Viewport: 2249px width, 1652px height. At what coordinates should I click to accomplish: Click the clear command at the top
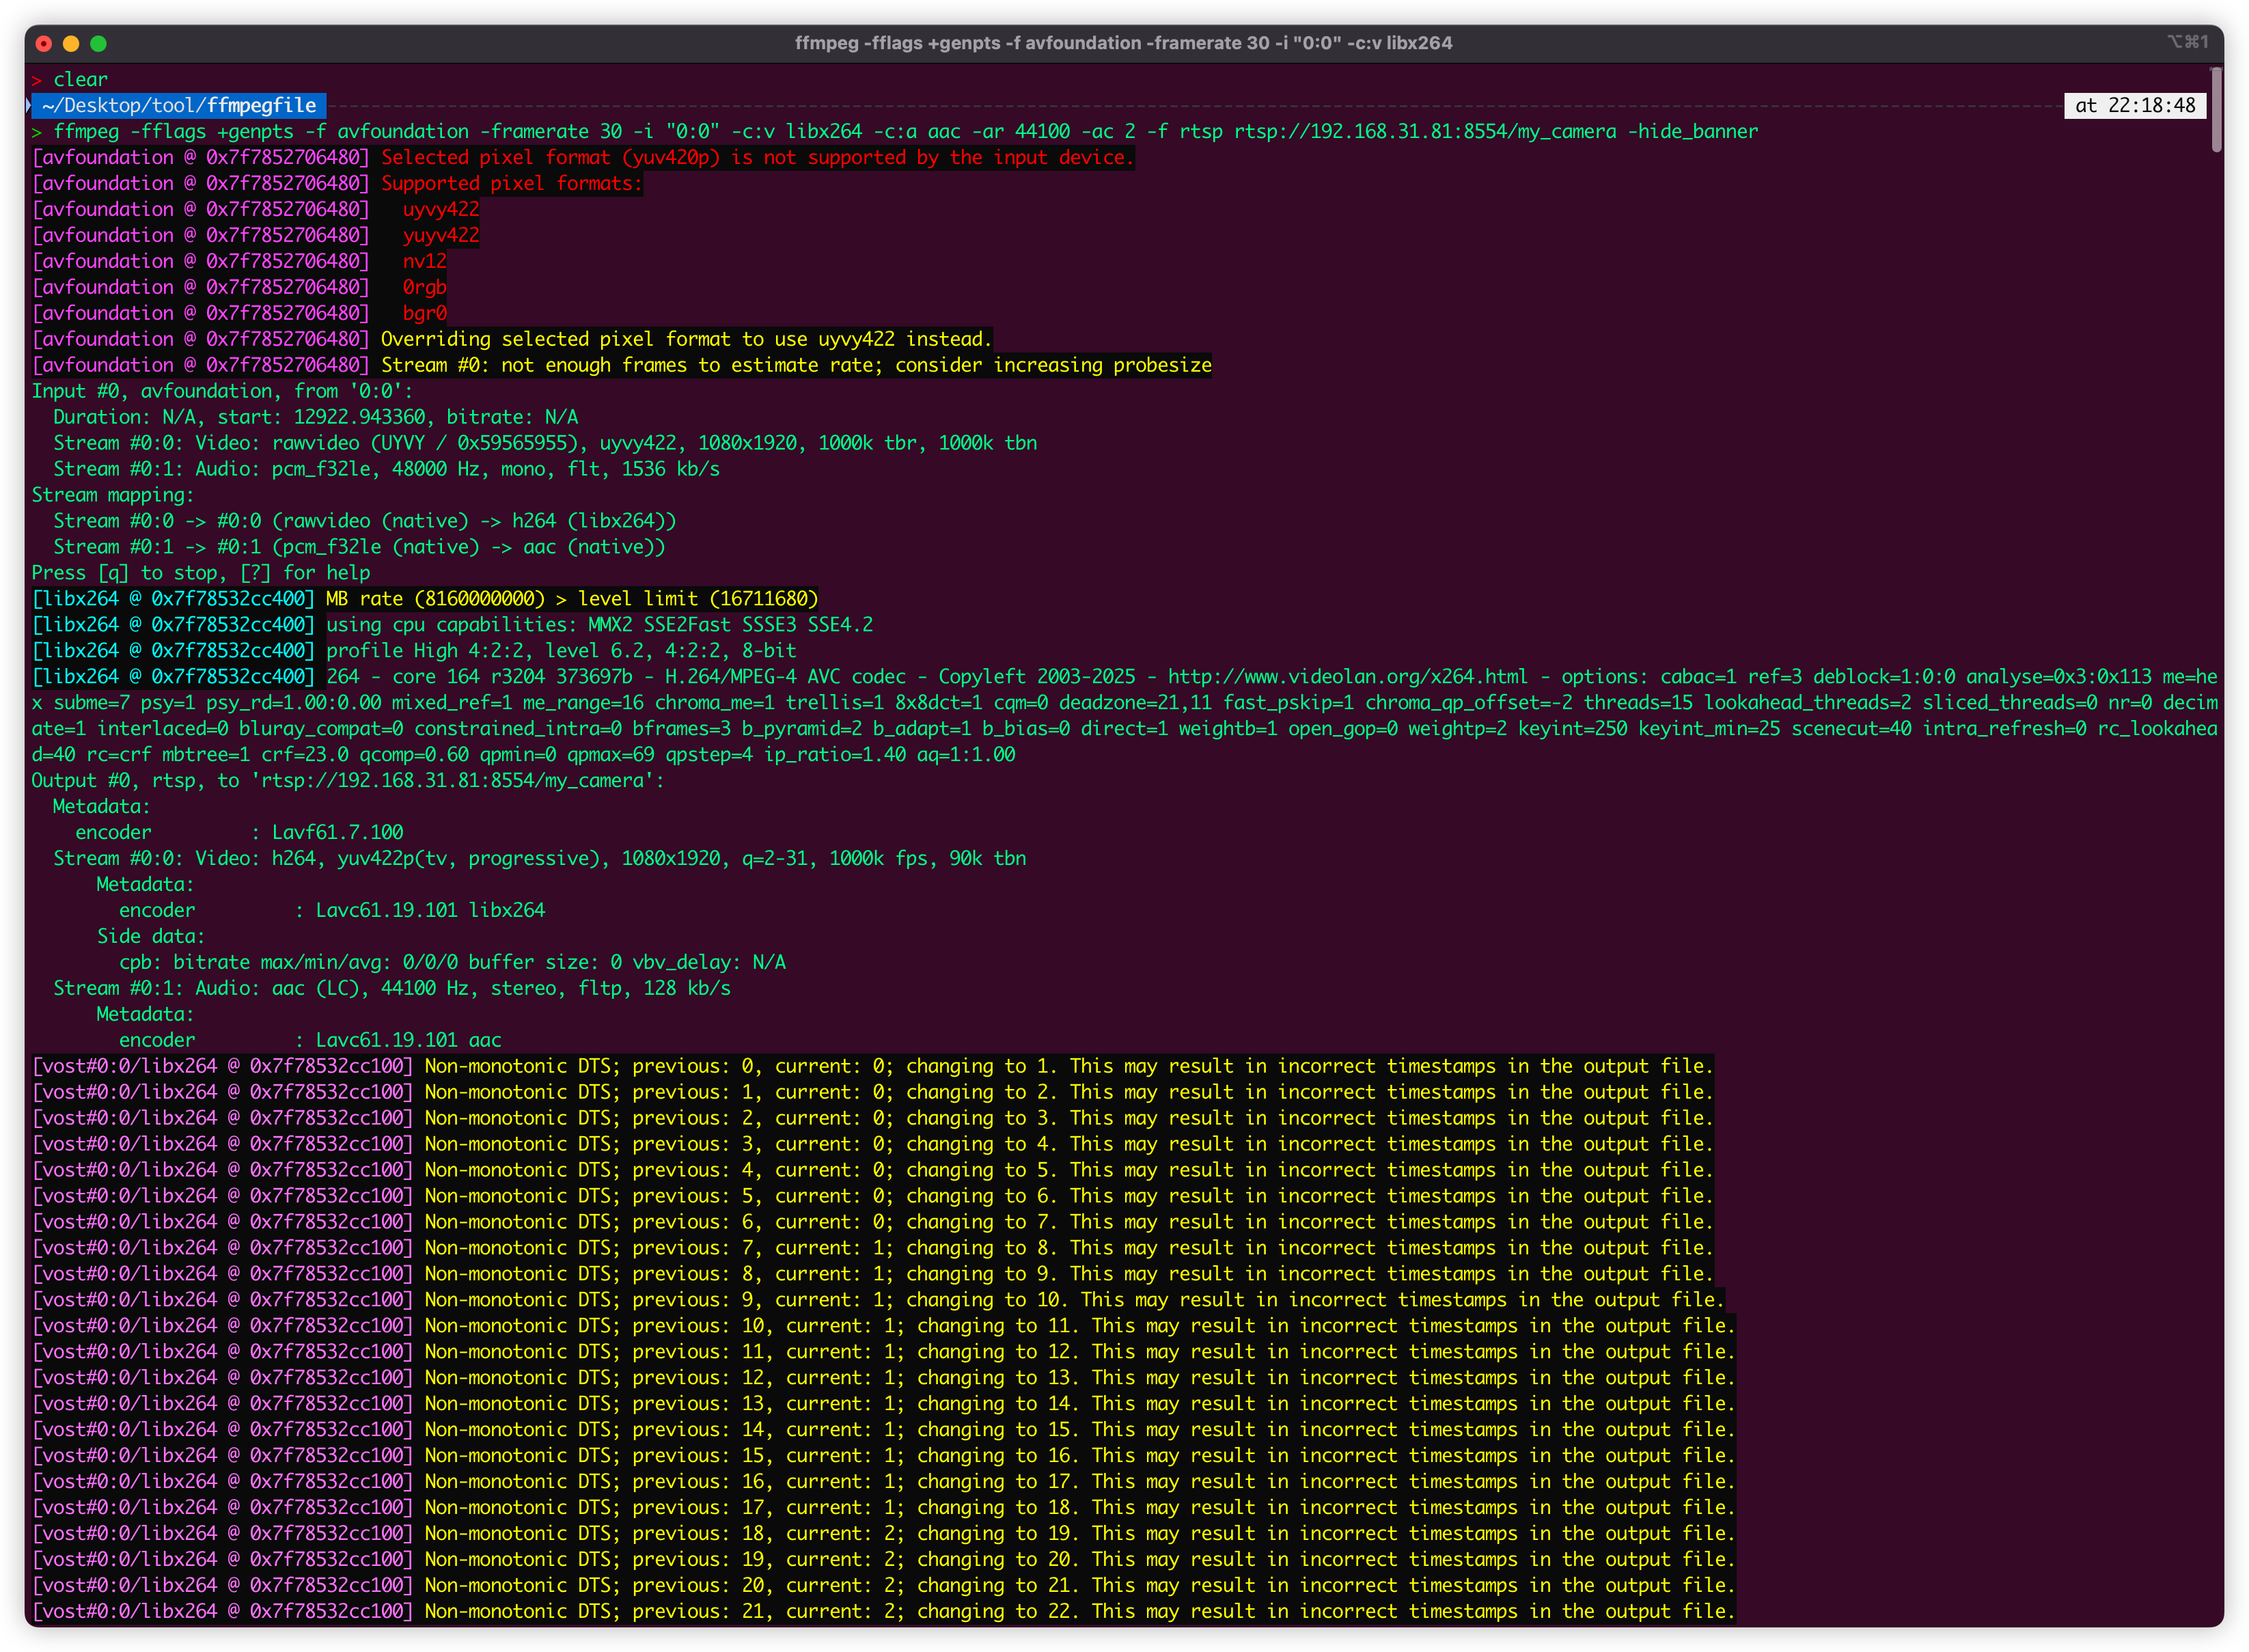click(81, 79)
